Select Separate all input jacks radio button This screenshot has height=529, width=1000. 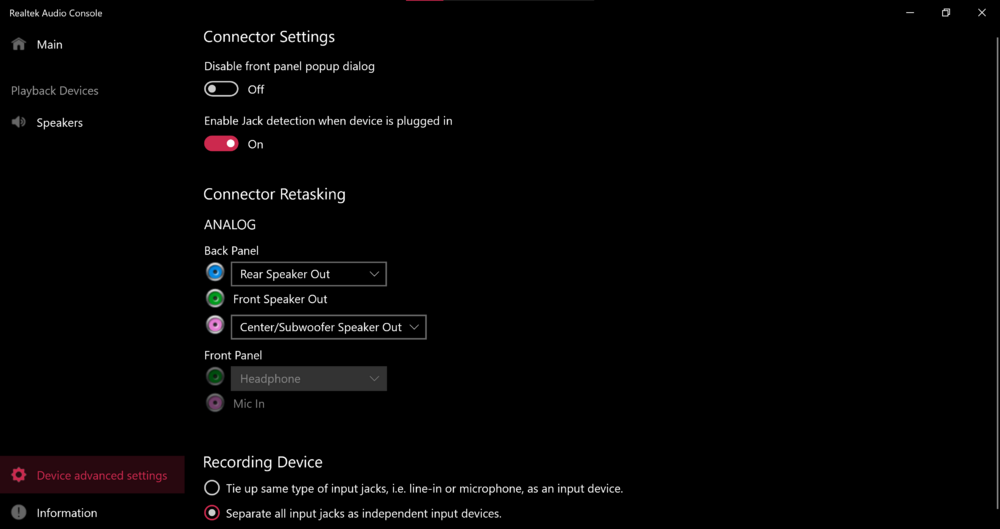pos(212,513)
